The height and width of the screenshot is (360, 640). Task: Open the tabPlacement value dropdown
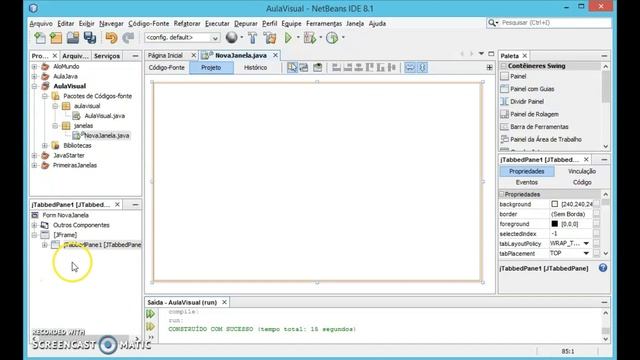[586, 253]
